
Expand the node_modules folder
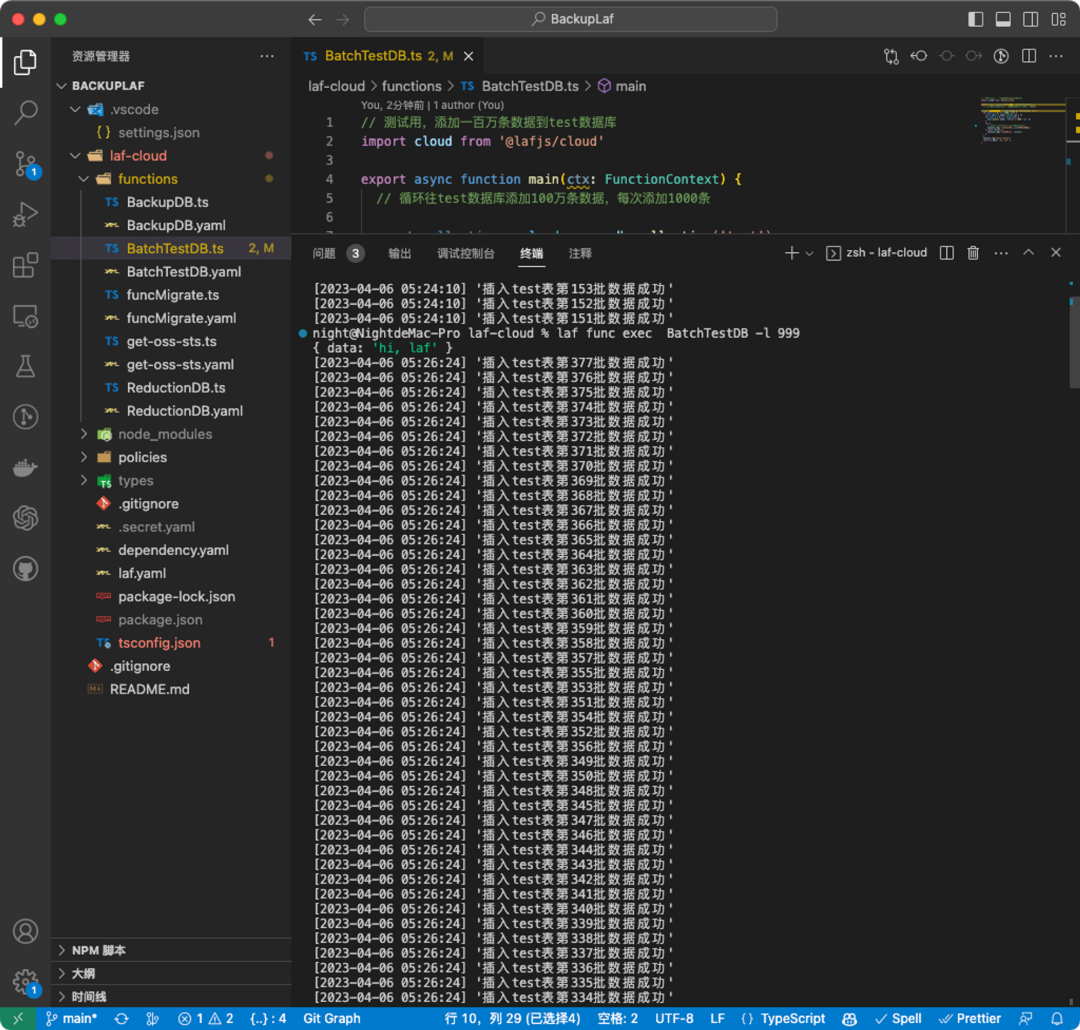point(84,434)
